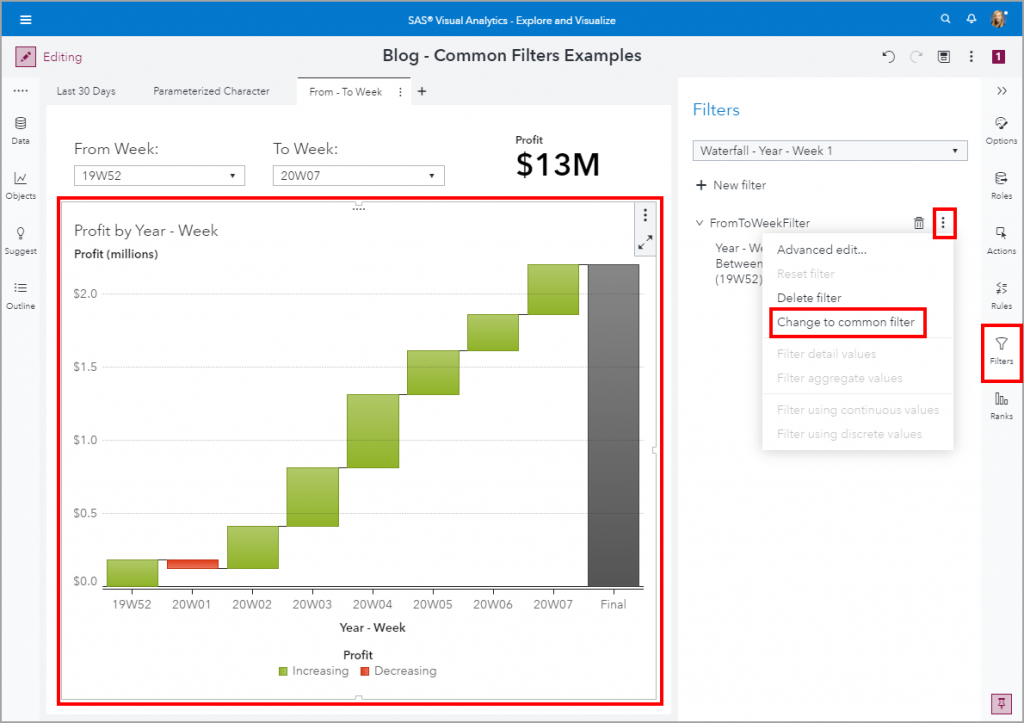Viewport: 1024px width, 723px height.
Task: Toggle Editing mode with the pencil
Action: pos(24,56)
